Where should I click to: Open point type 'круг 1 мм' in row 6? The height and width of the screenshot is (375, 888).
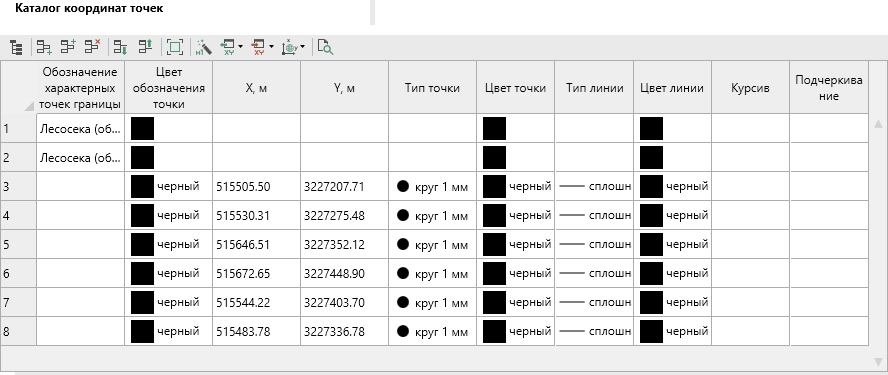433,274
